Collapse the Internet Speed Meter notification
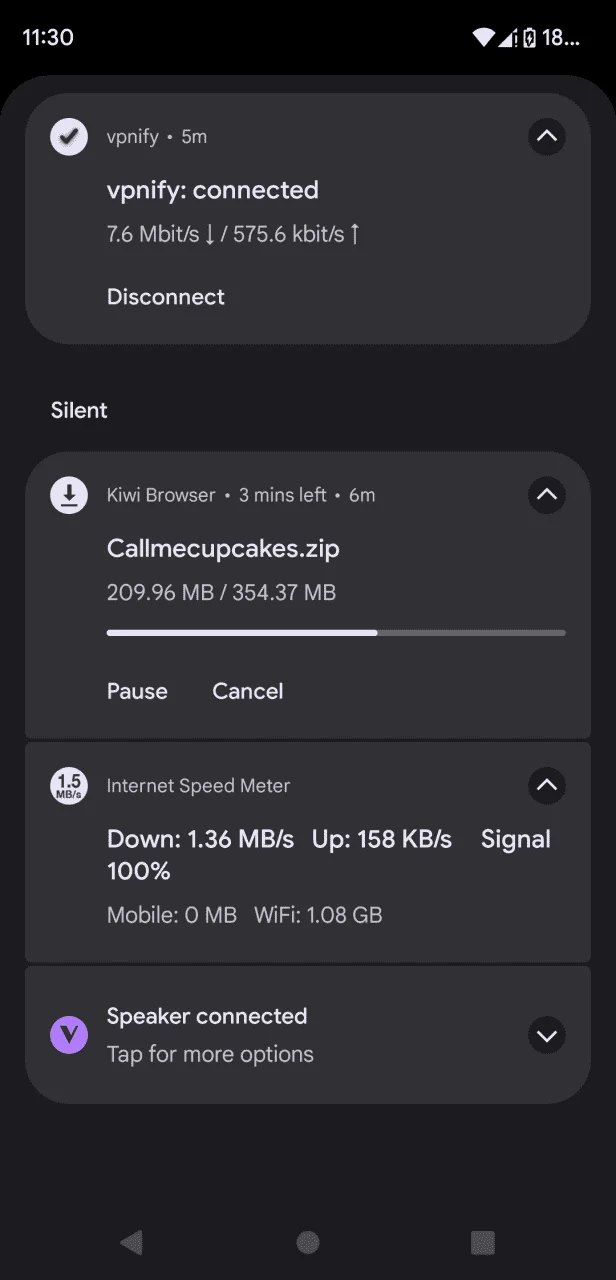The width and height of the screenshot is (616, 1280). [x=546, y=786]
